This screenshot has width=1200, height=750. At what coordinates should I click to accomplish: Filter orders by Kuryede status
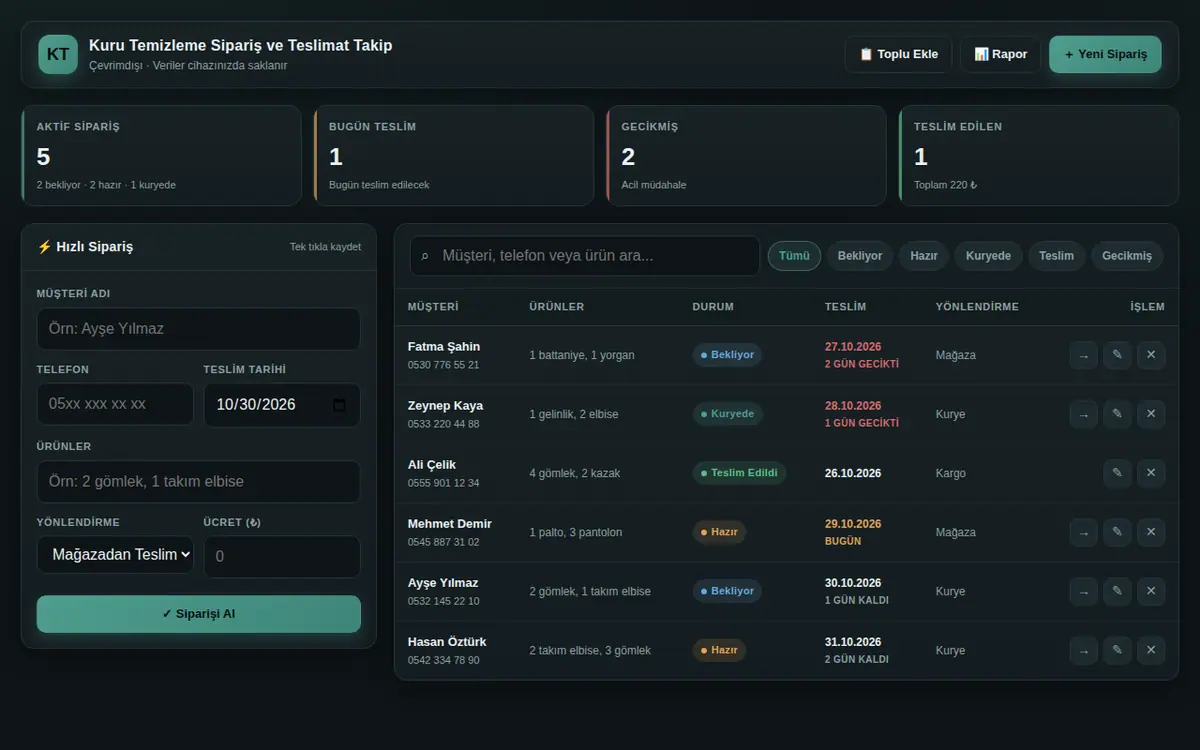coord(988,256)
